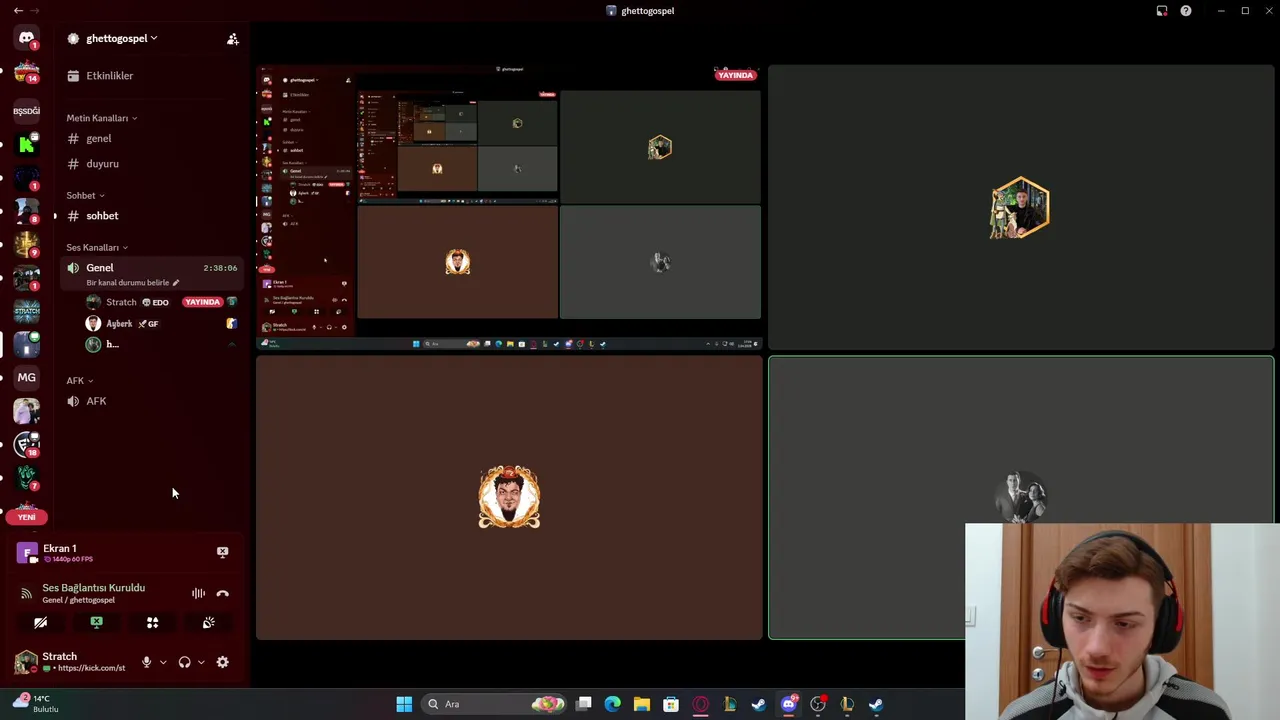
Task: Open the BŞSDĞİ server in sidebar
Action: click(26, 111)
